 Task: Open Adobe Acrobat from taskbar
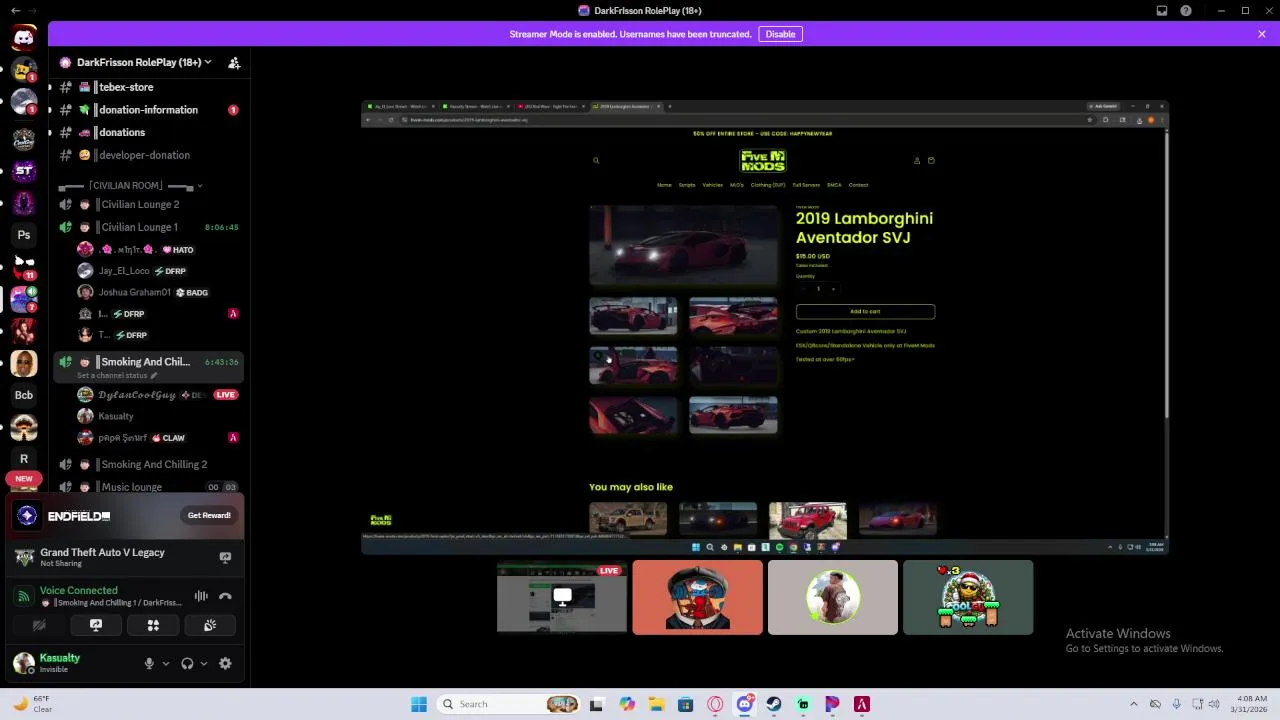[861, 704]
